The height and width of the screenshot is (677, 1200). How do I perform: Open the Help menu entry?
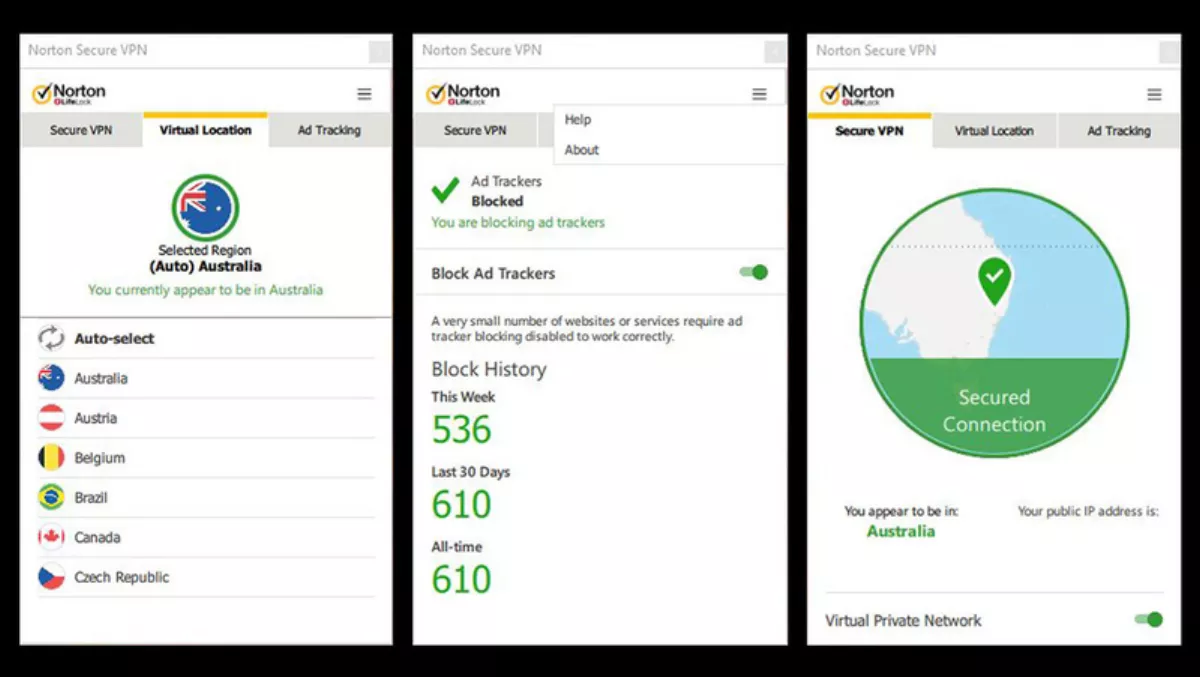click(x=578, y=120)
